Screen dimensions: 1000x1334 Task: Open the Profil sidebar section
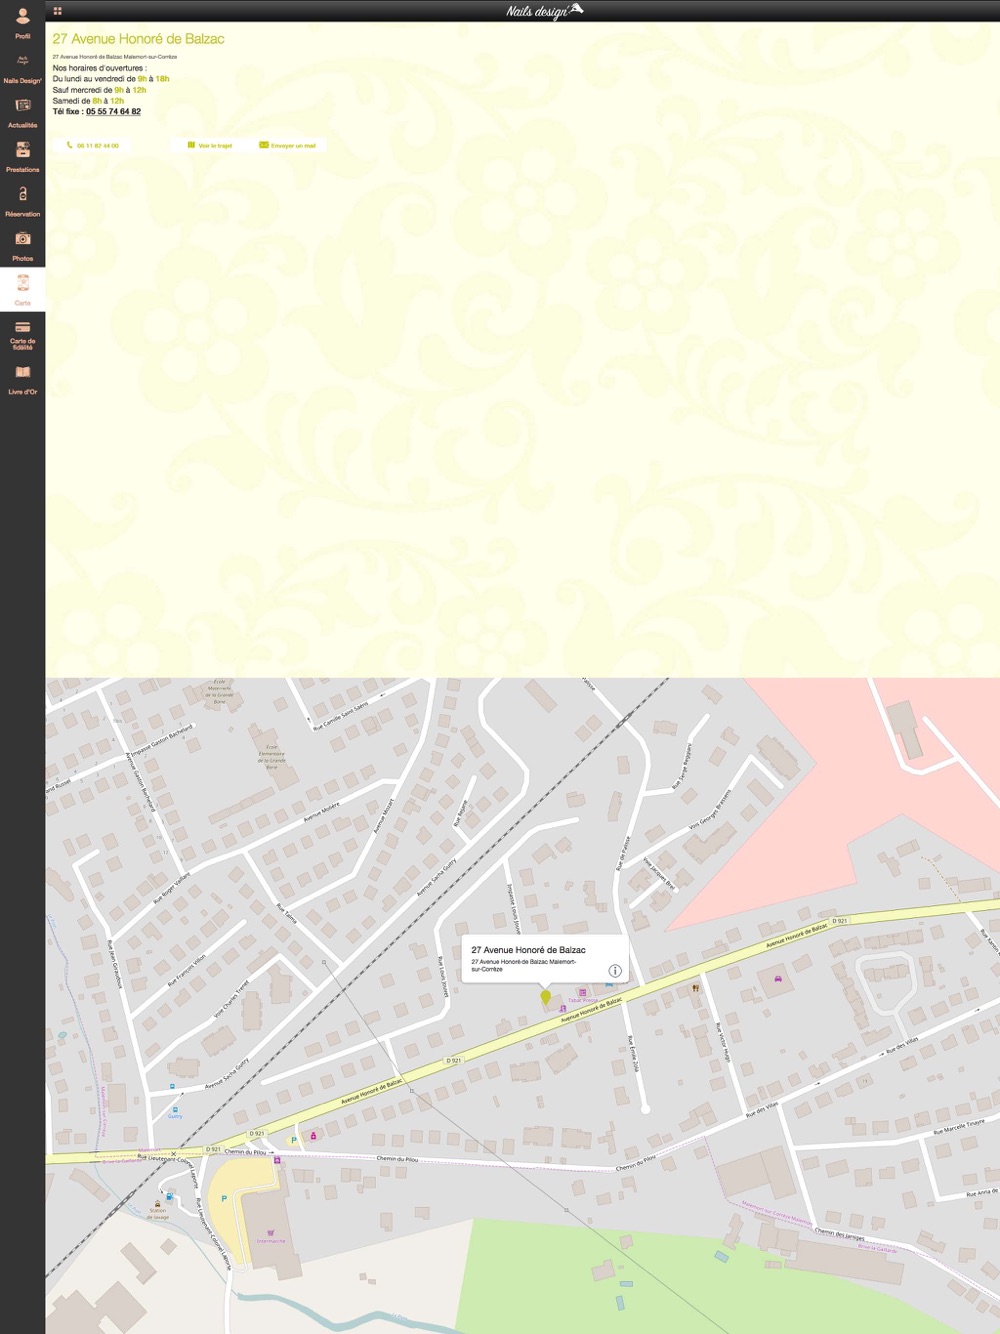tap(22, 22)
